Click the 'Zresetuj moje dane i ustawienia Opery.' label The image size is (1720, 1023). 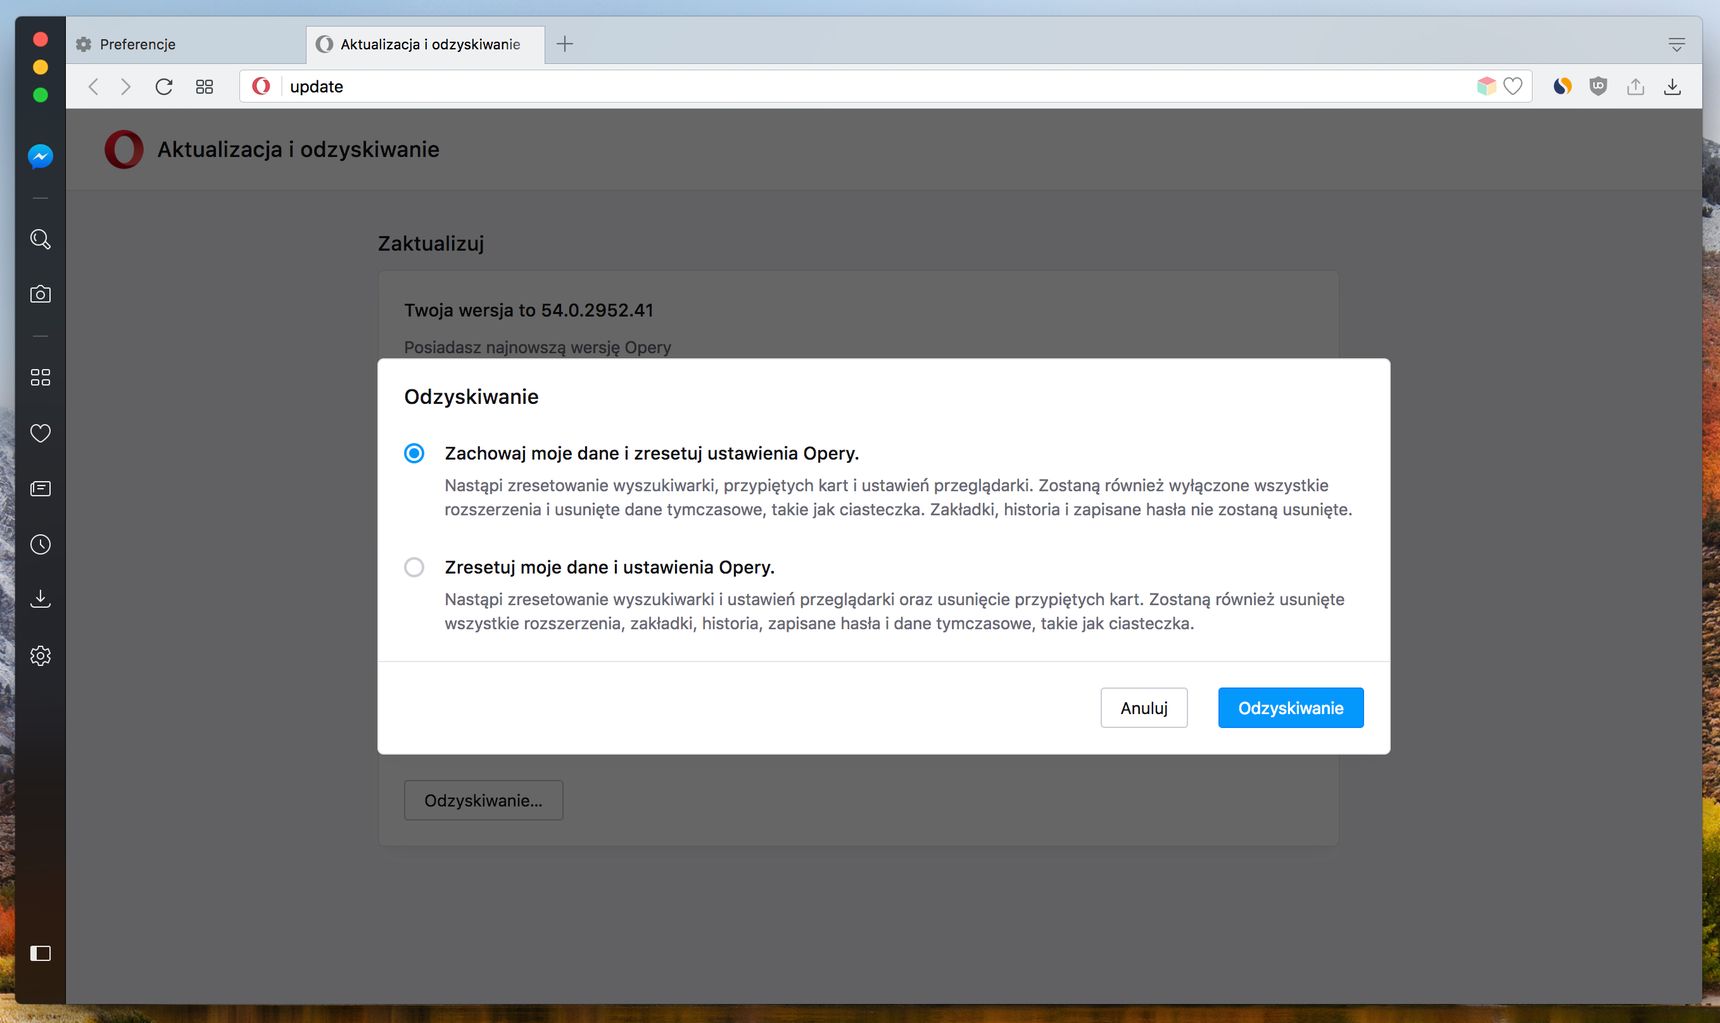tap(610, 567)
